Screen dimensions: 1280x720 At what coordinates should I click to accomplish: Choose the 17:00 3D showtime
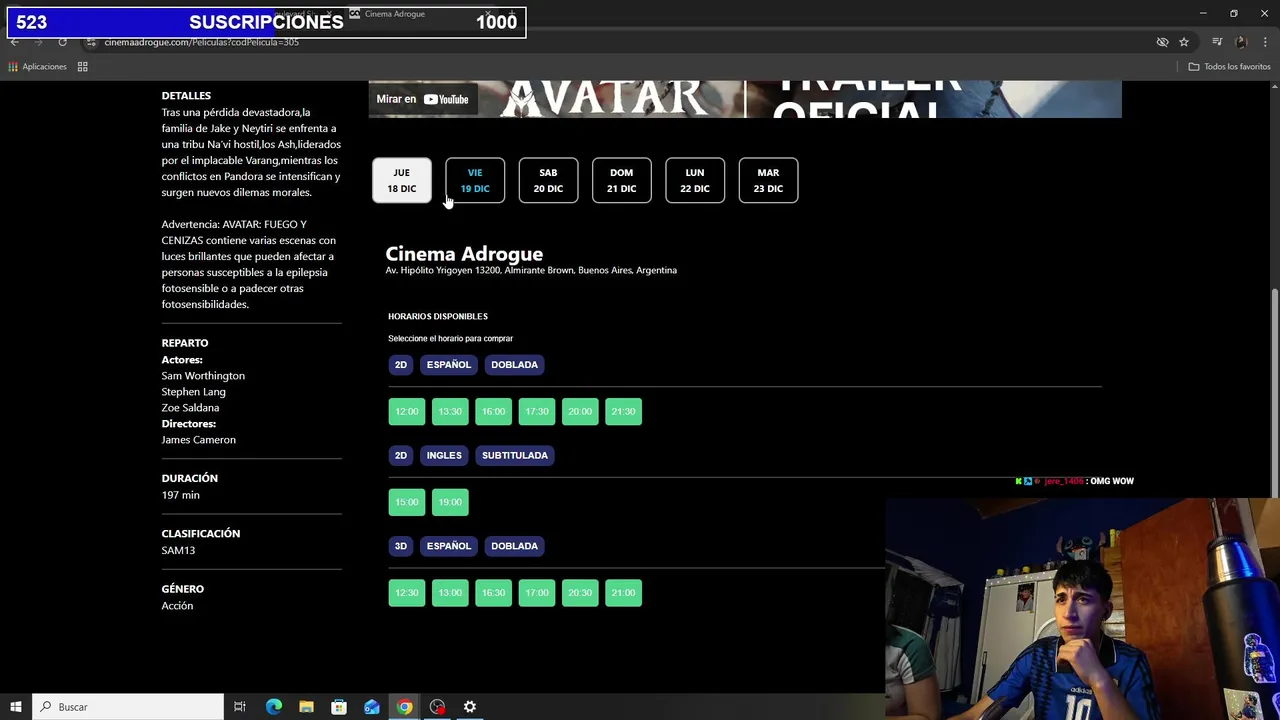tap(537, 593)
